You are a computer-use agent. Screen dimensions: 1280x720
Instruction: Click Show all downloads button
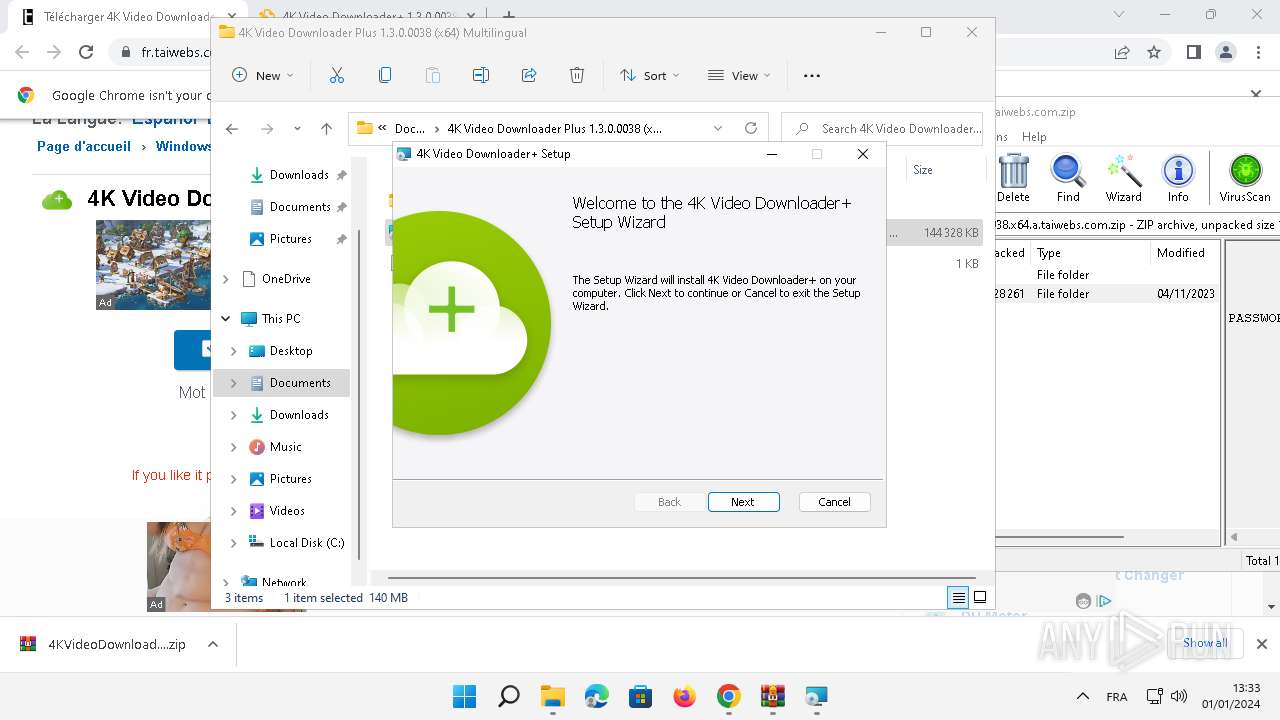(x=1205, y=643)
